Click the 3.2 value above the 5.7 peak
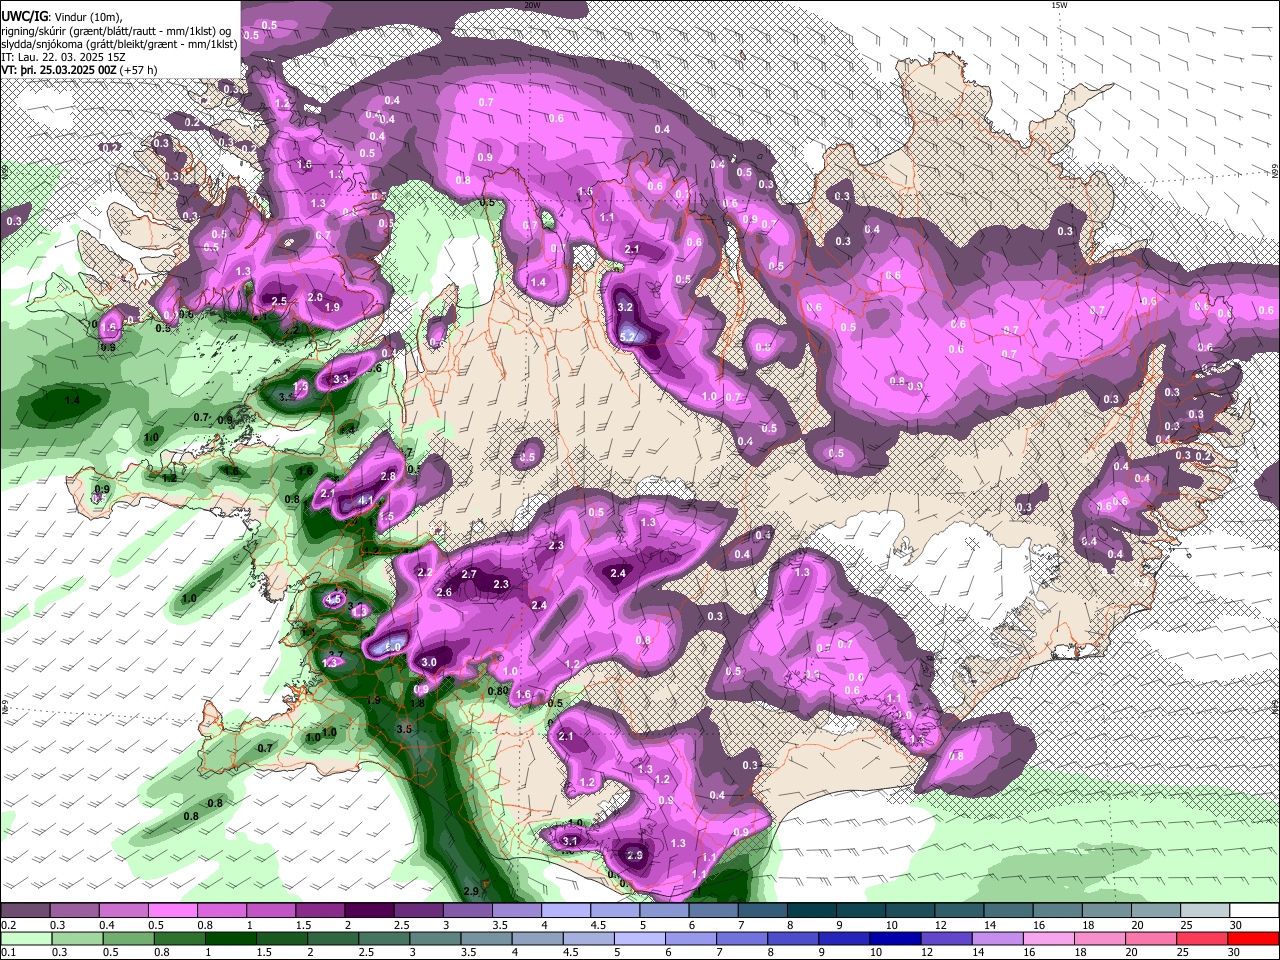1280x960 pixels. pos(626,307)
